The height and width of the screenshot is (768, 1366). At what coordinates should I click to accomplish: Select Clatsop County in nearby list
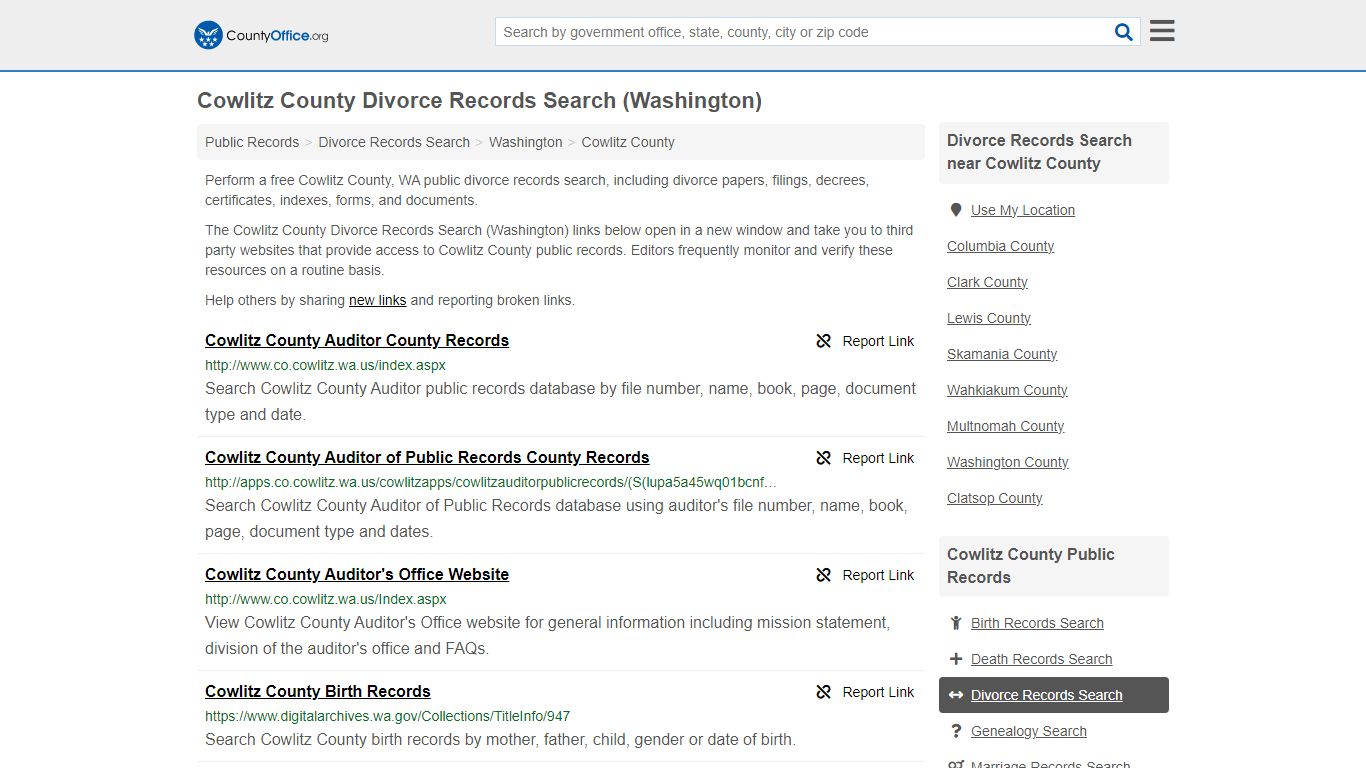click(995, 498)
